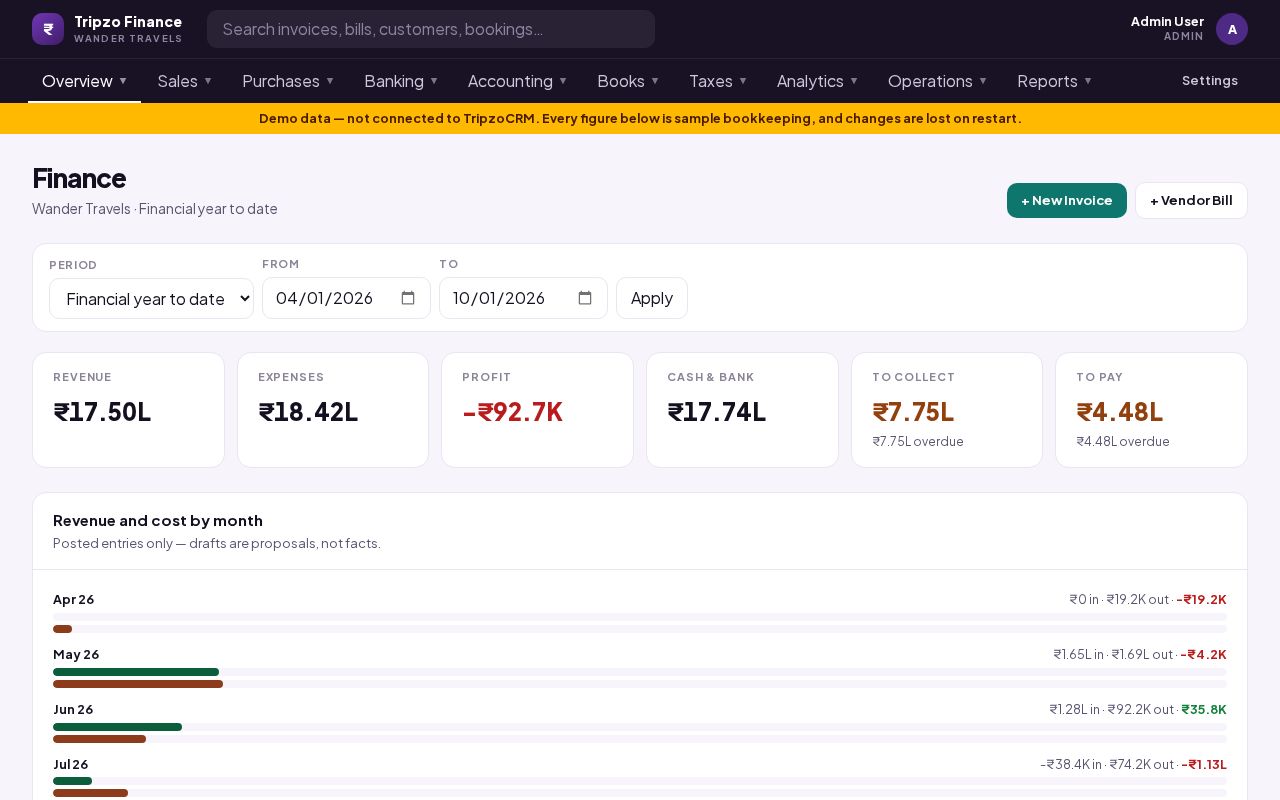Open the To date calendar picker icon
The width and height of the screenshot is (1280, 800).
tap(585, 298)
